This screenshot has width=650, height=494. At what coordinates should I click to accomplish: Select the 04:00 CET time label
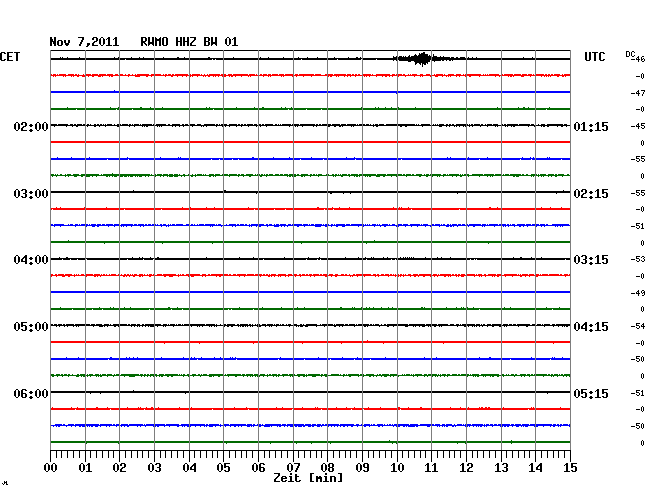point(31,260)
